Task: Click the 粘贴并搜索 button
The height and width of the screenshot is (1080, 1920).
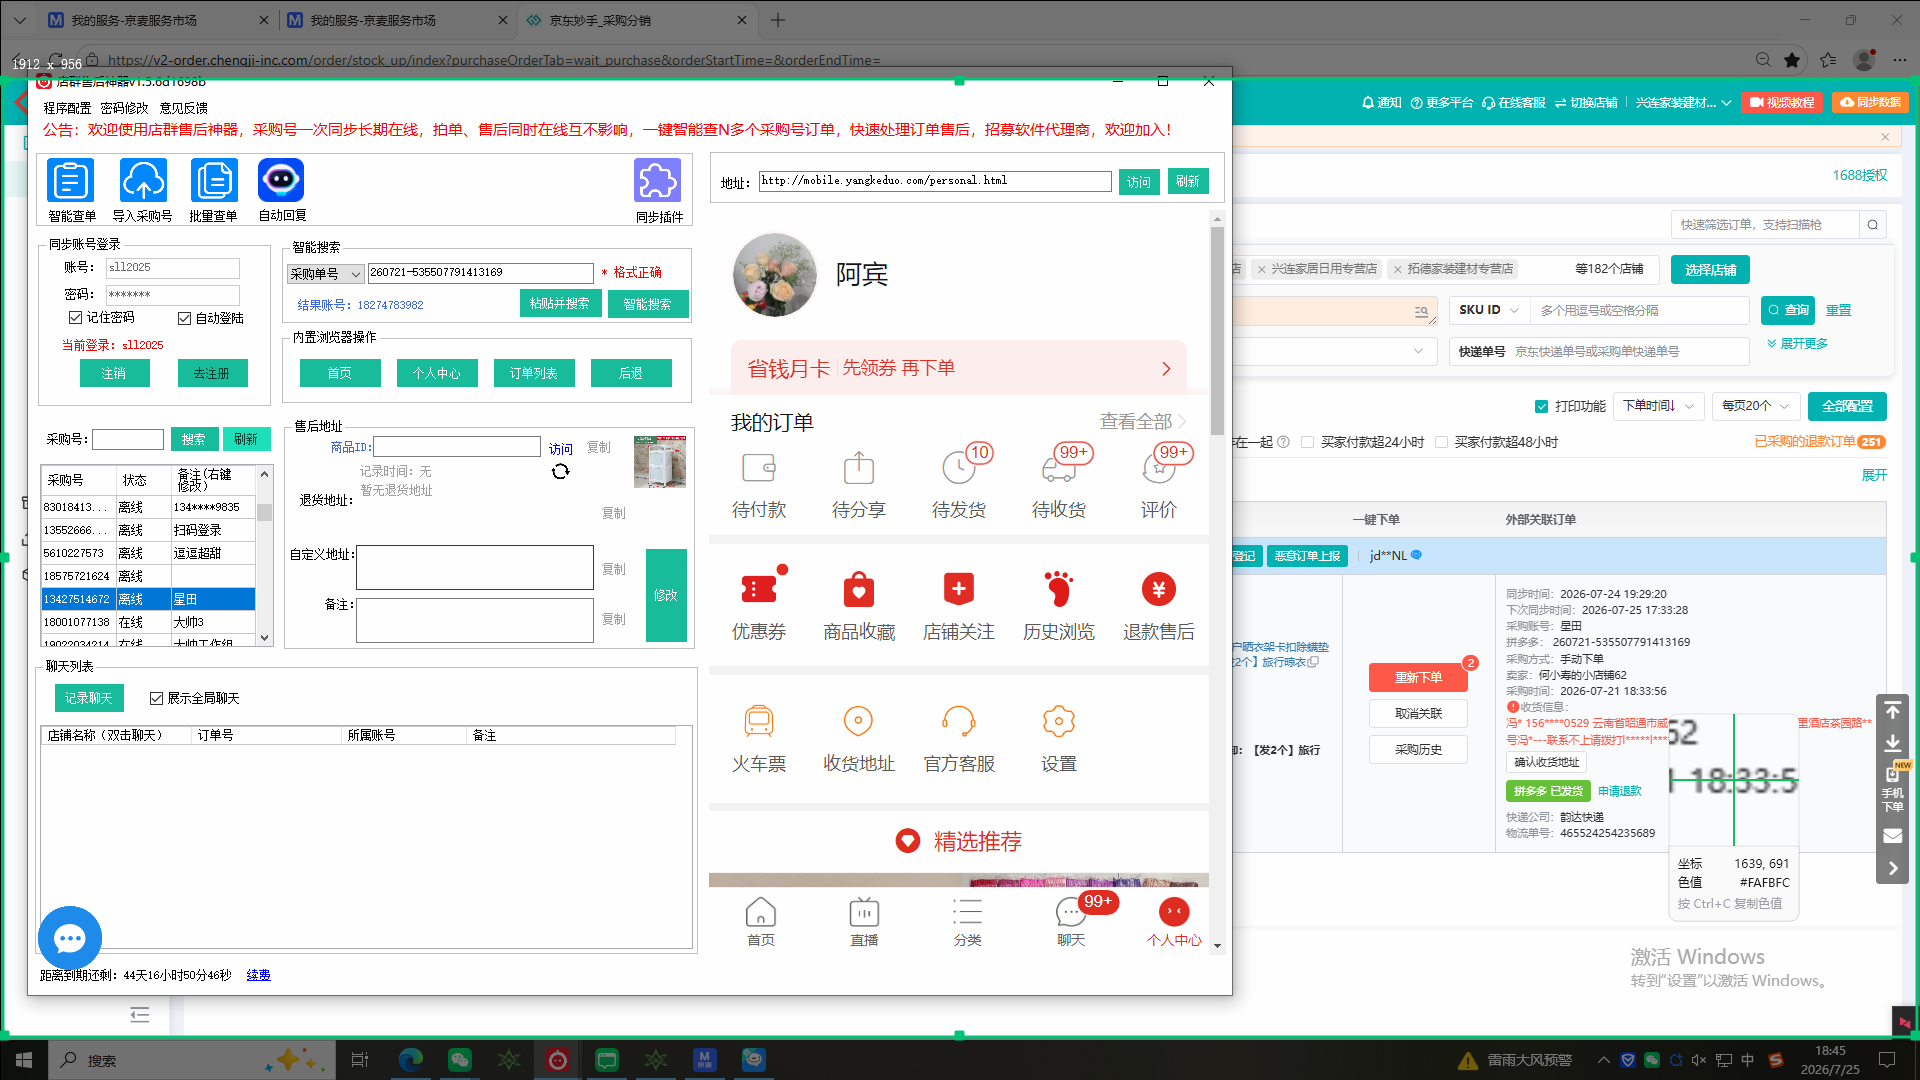Action: coord(560,304)
